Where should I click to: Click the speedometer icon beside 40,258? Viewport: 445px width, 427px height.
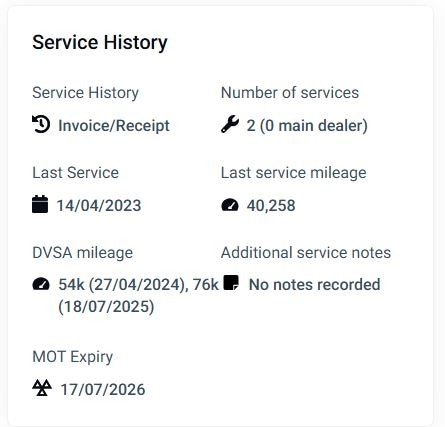[x=230, y=205]
